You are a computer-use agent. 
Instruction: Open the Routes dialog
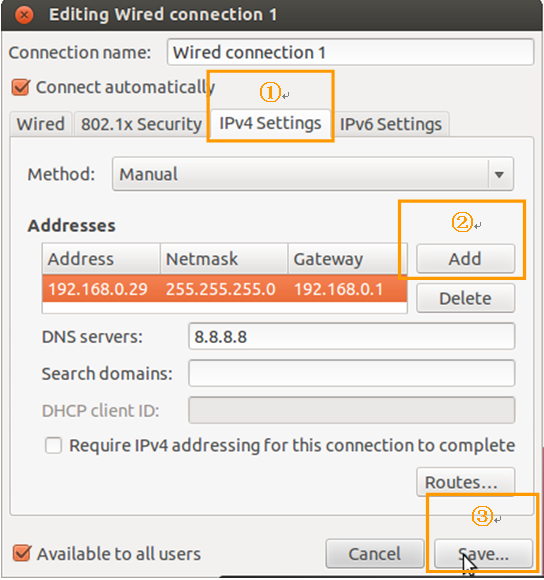pyautogui.click(x=465, y=482)
